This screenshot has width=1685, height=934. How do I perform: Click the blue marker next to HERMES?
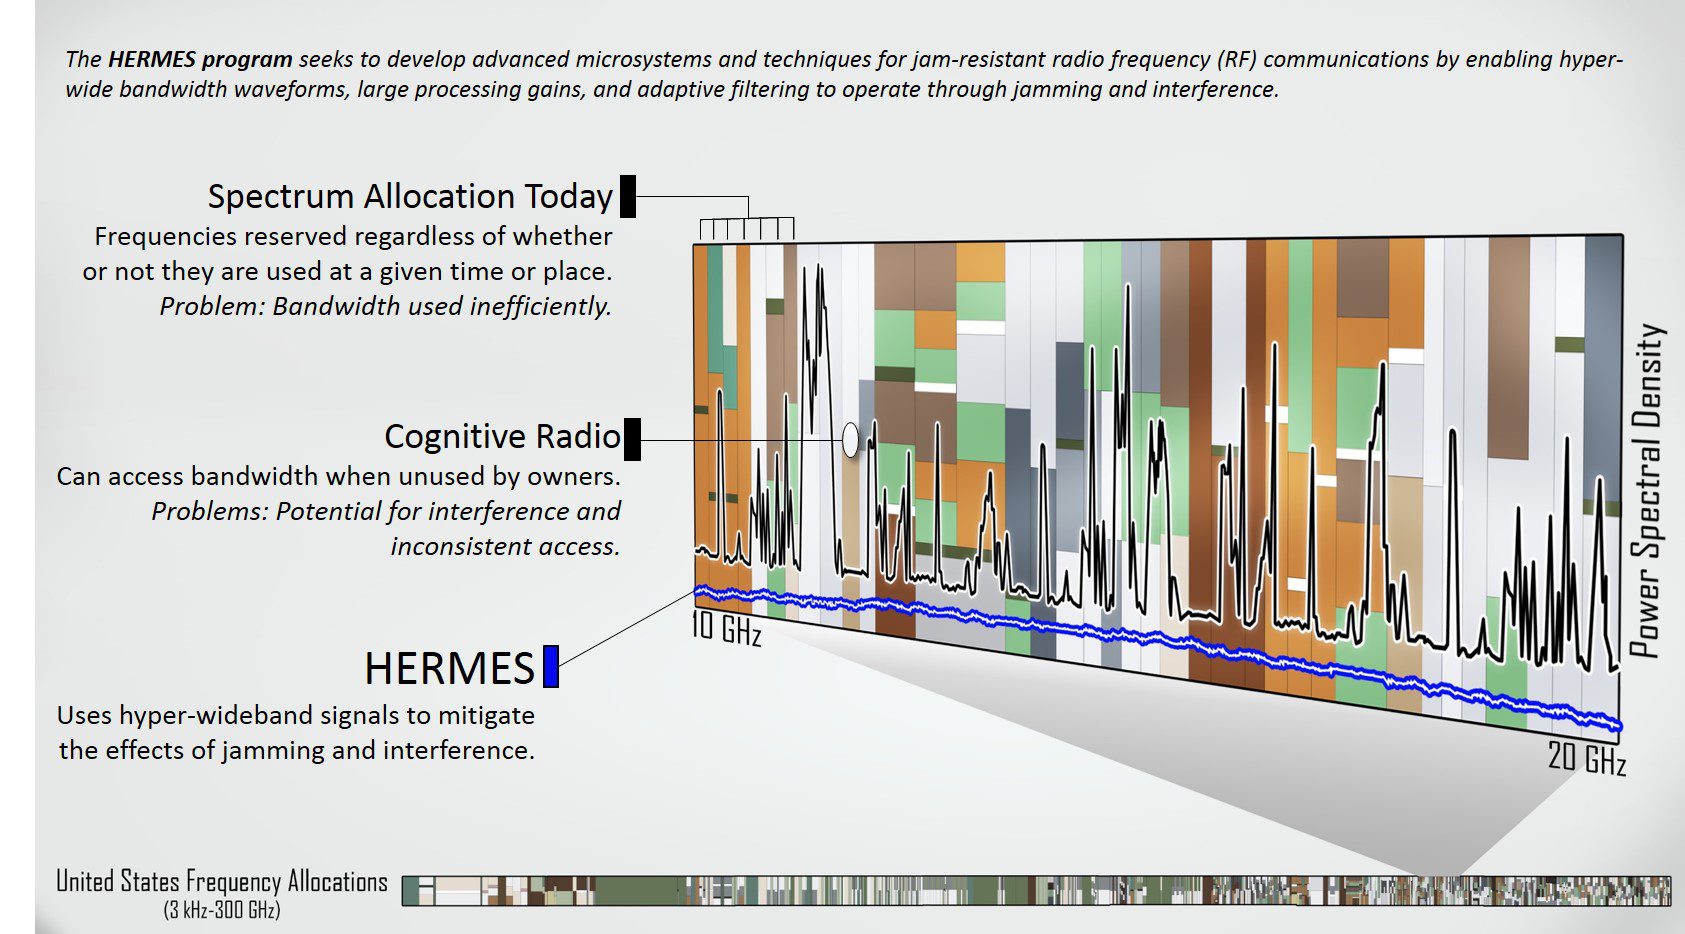550,666
